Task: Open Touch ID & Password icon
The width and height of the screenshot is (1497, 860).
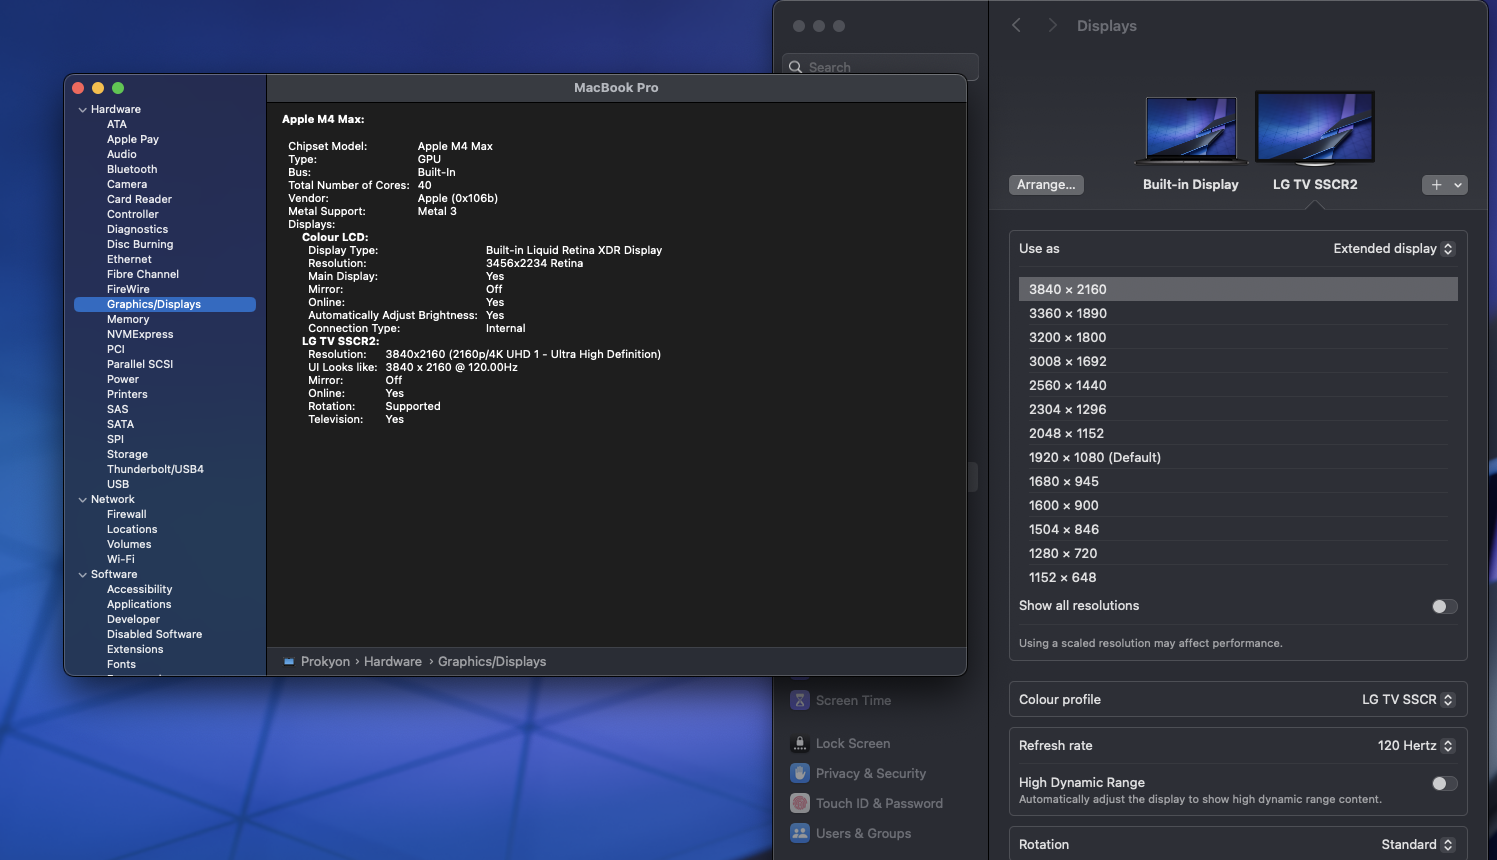Action: click(800, 803)
